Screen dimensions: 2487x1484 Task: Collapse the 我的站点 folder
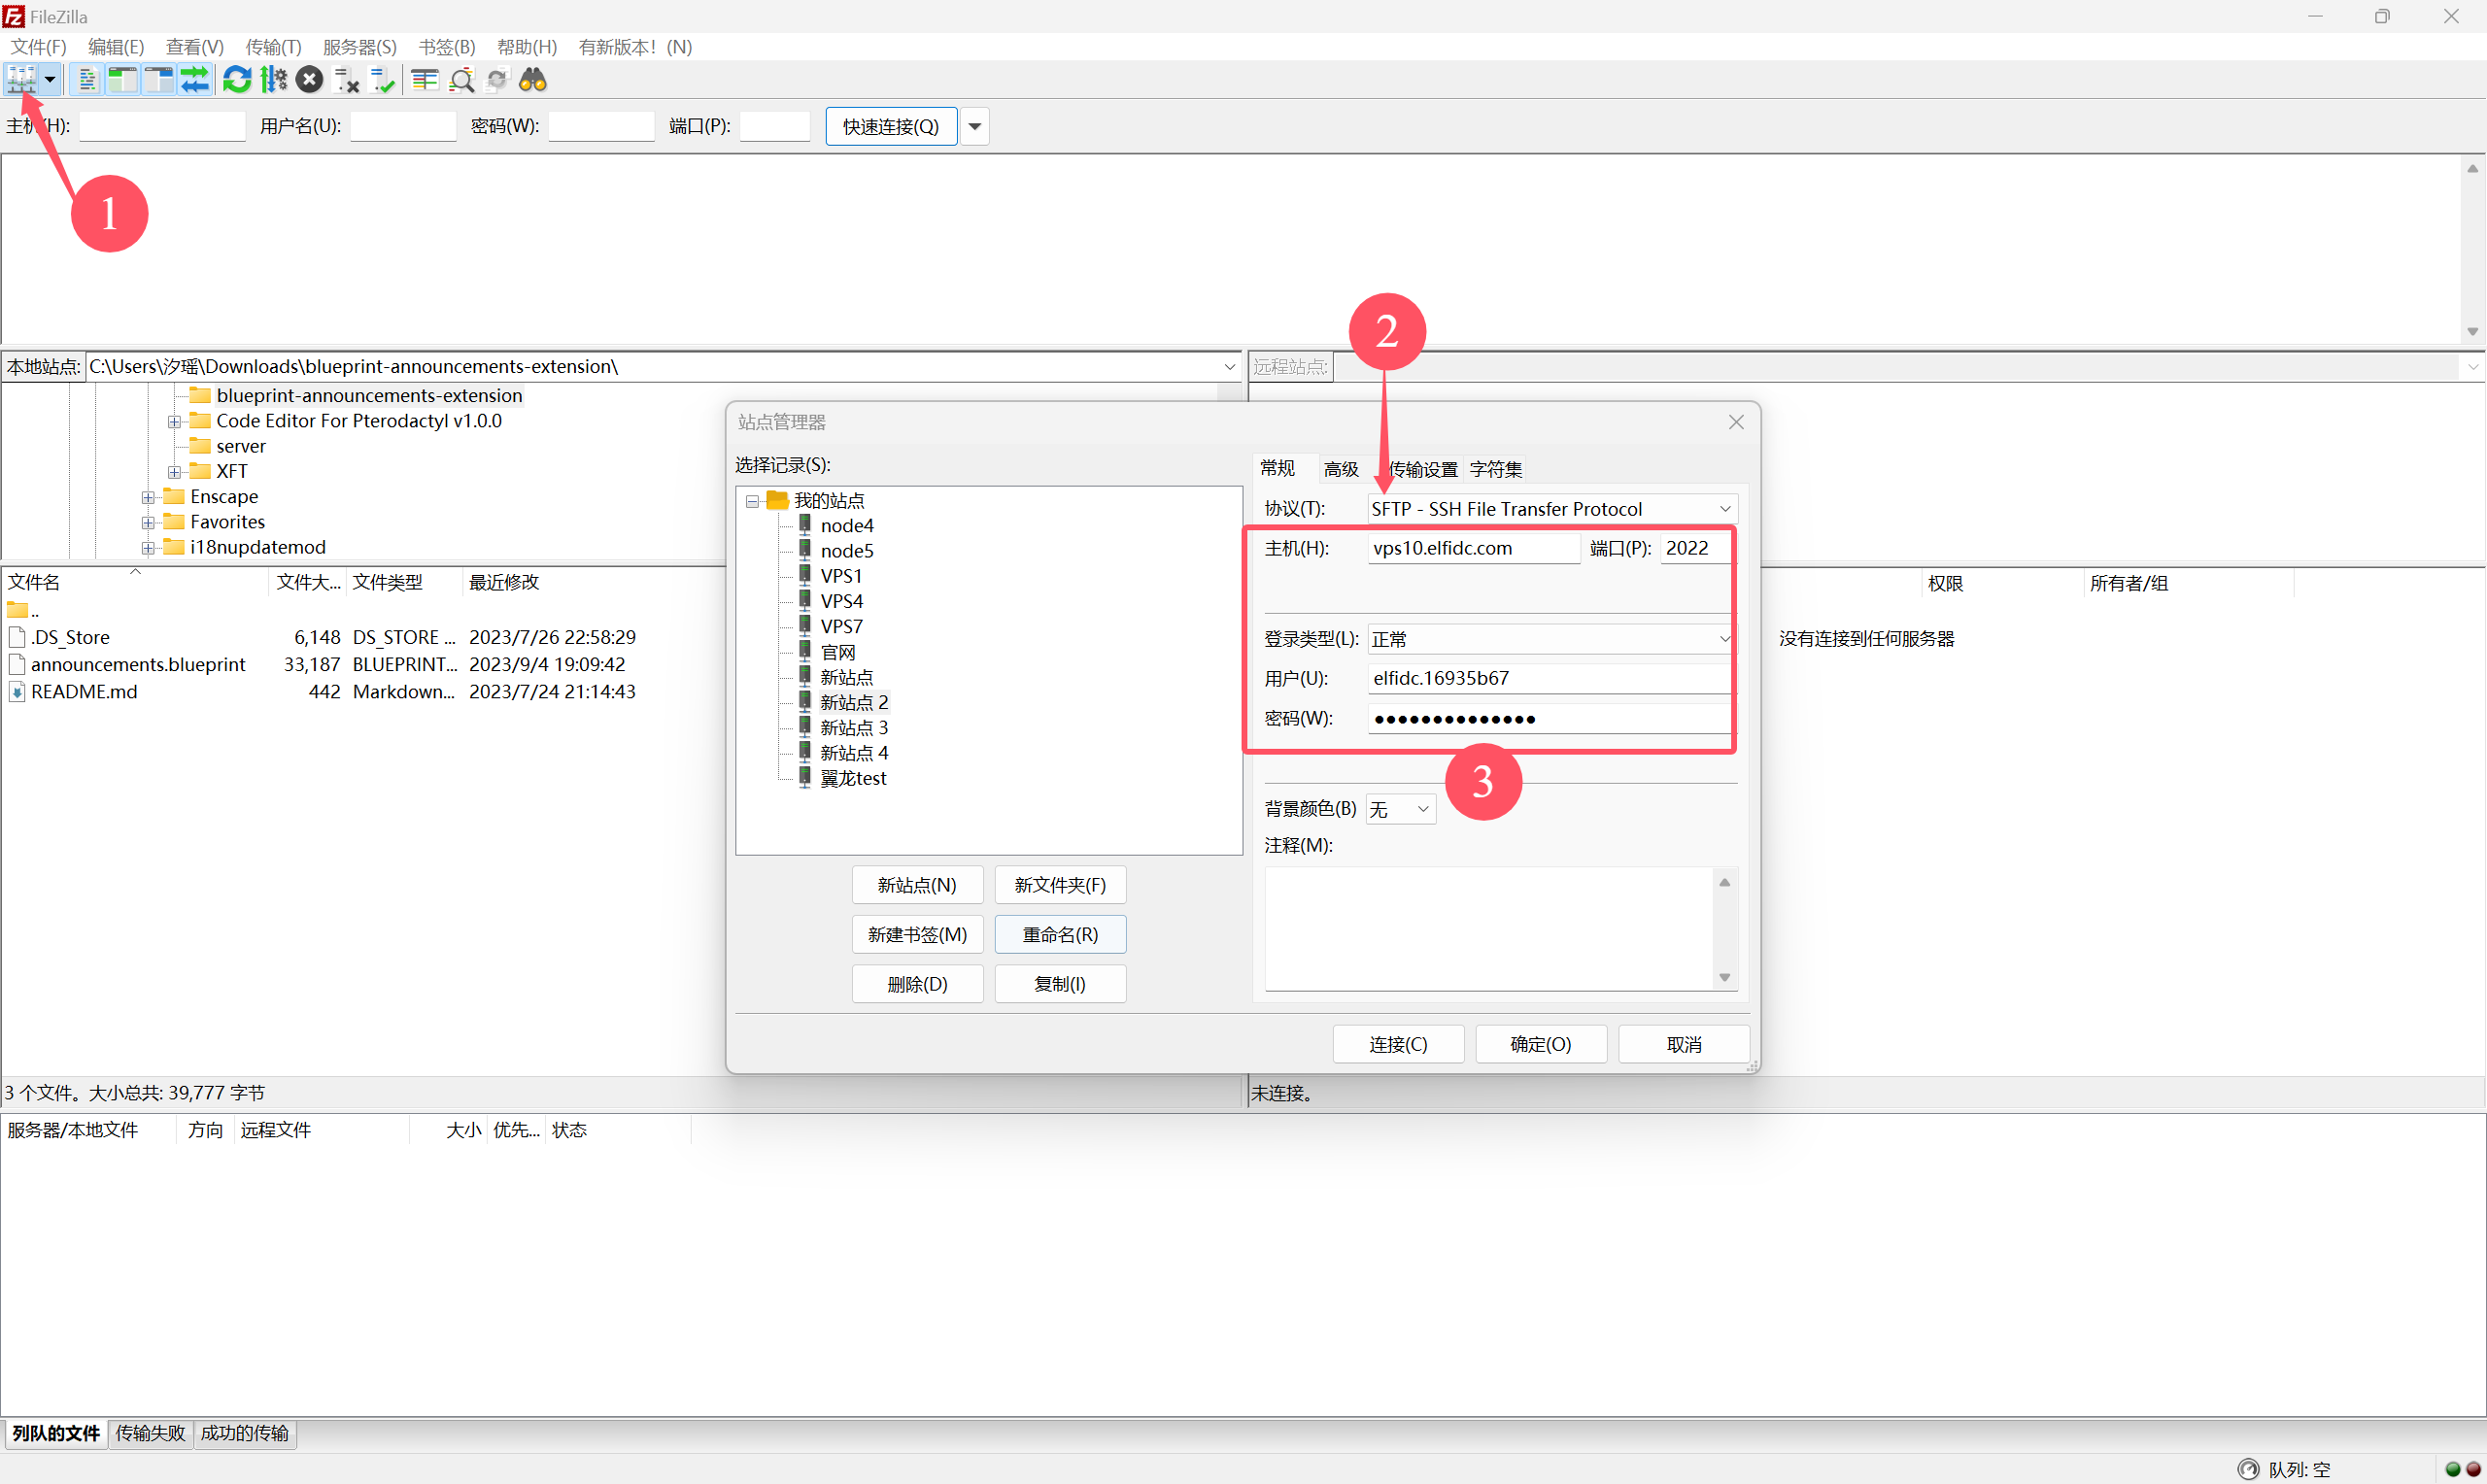(752, 501)
